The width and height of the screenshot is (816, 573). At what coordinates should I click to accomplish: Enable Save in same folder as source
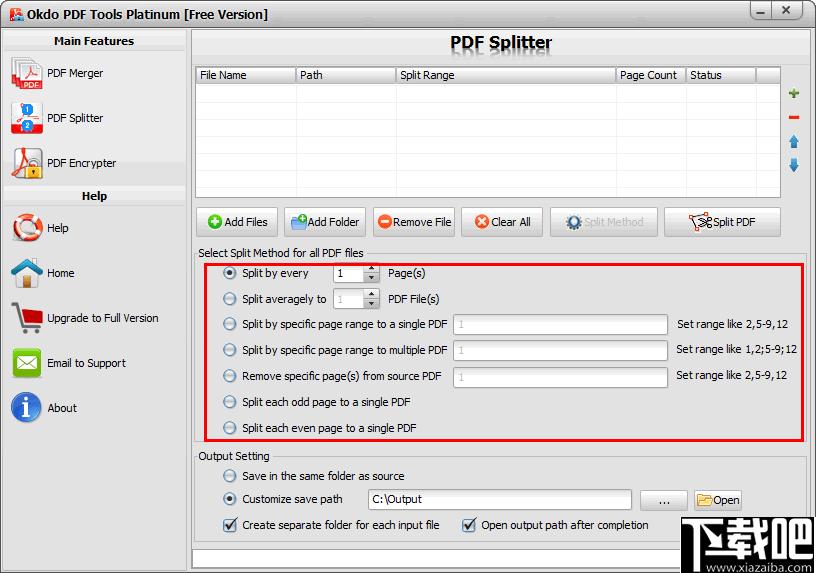231,476
